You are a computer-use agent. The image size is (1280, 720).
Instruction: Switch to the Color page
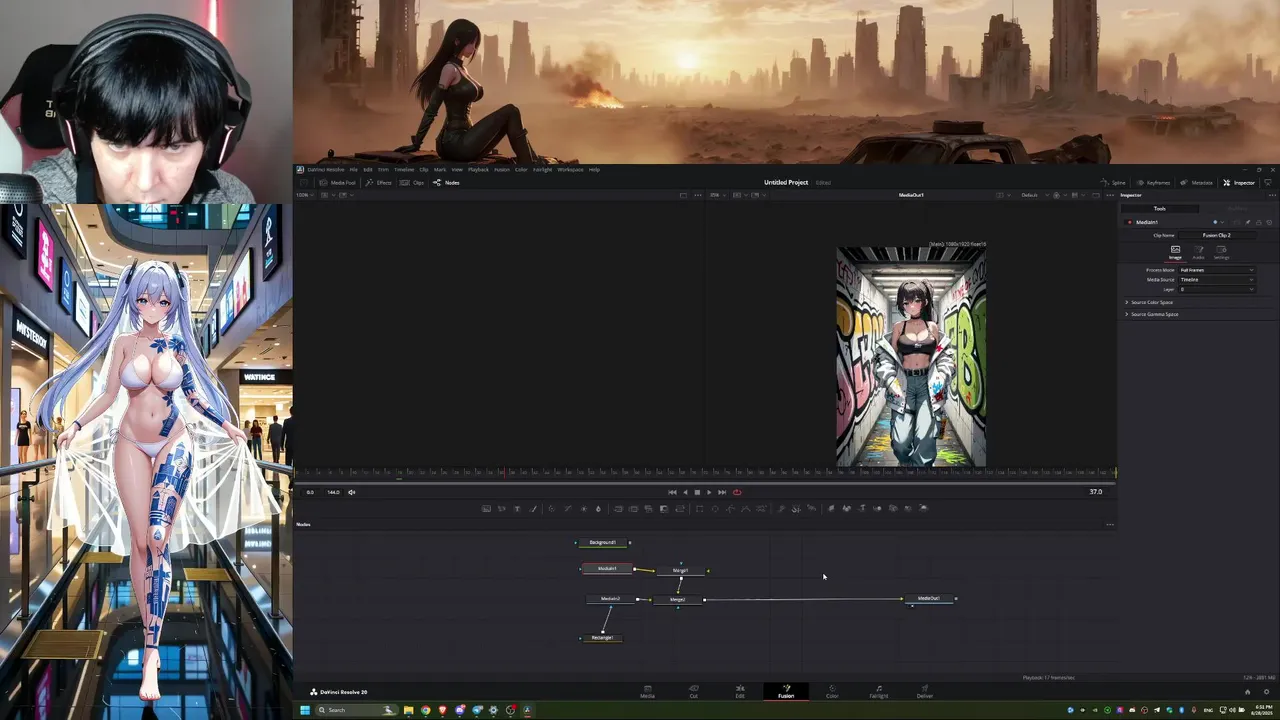click(832, 691)
